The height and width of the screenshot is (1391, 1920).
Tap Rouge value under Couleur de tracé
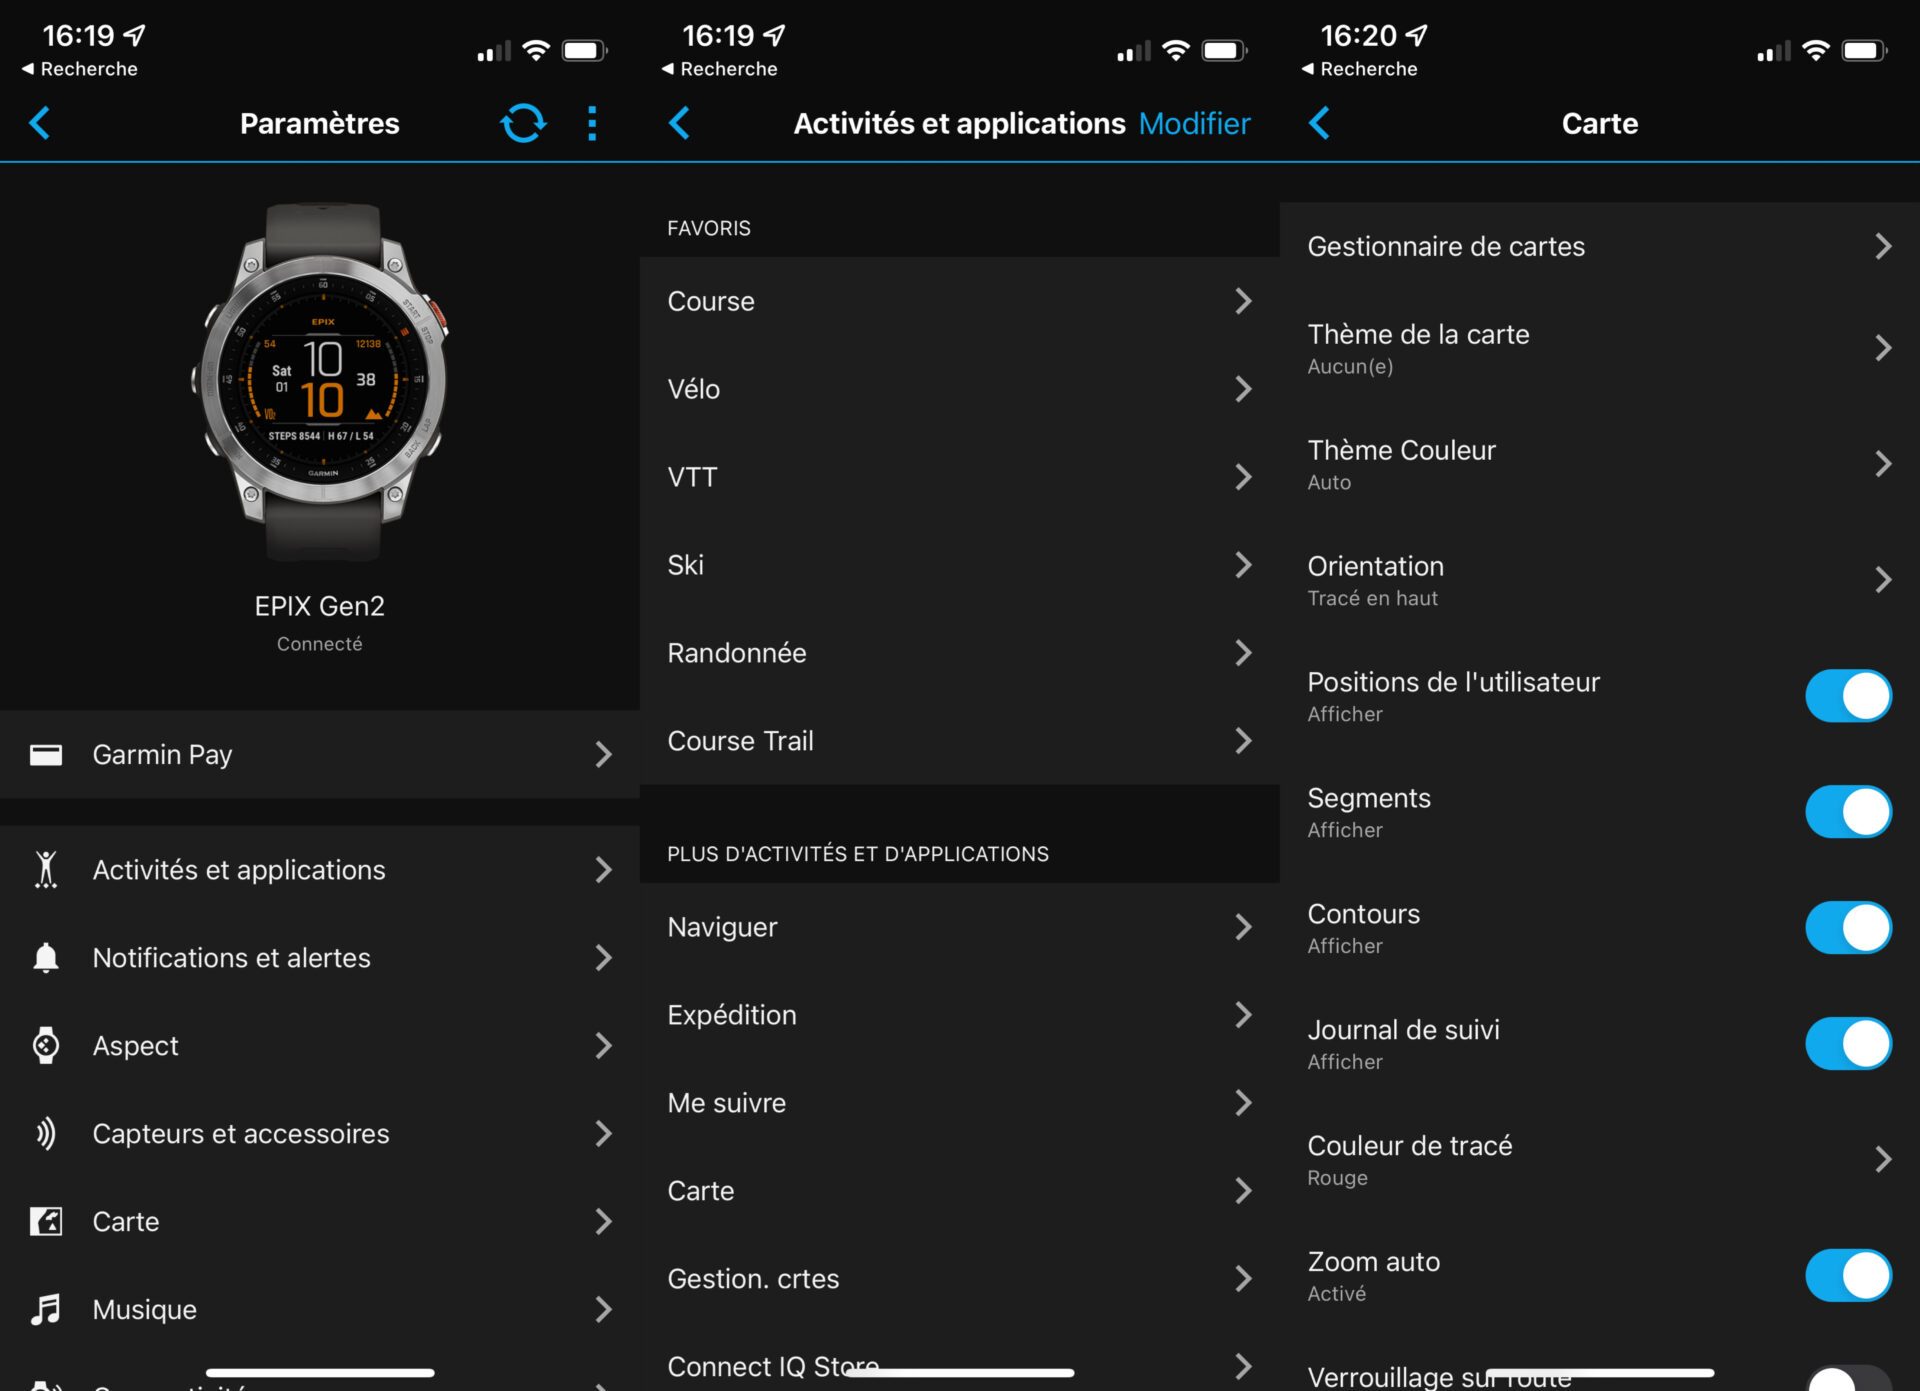click(x=1337, y=1178)
